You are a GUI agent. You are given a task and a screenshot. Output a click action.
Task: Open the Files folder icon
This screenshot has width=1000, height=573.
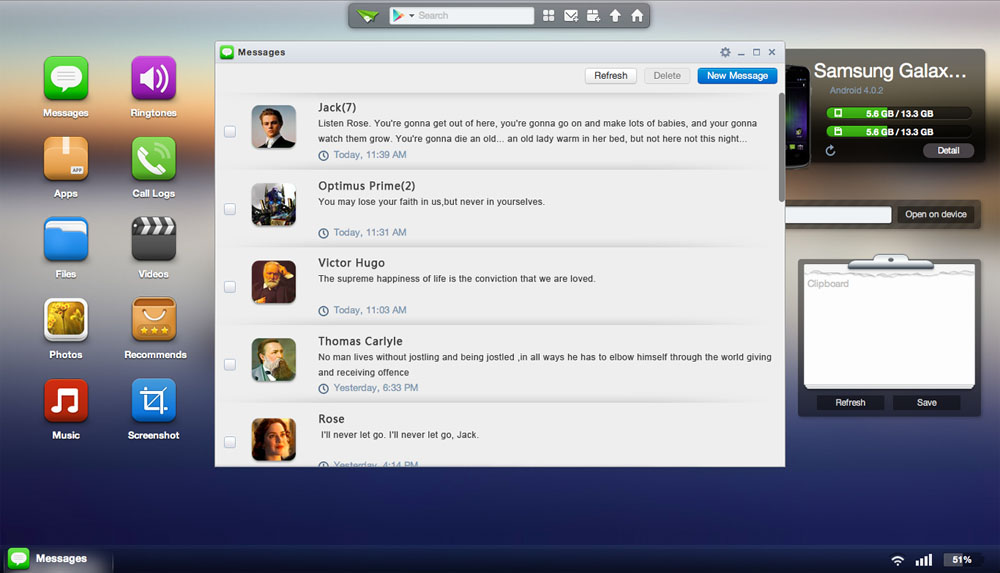66,239
